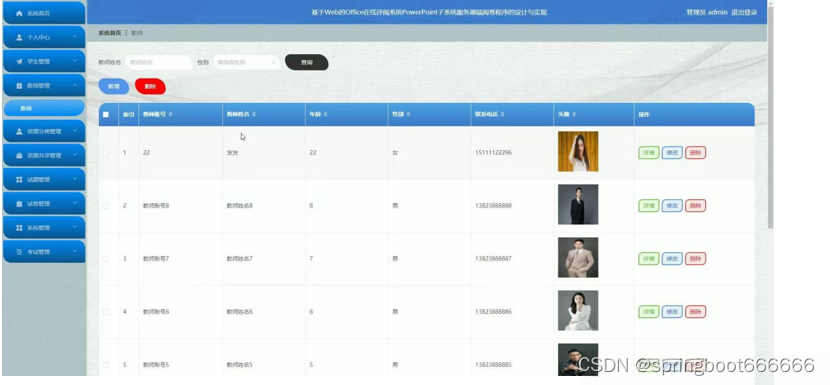Open avatar photo in 教师账号8 row
This screenshot has width=830, height=385.
tap(578, 204)
